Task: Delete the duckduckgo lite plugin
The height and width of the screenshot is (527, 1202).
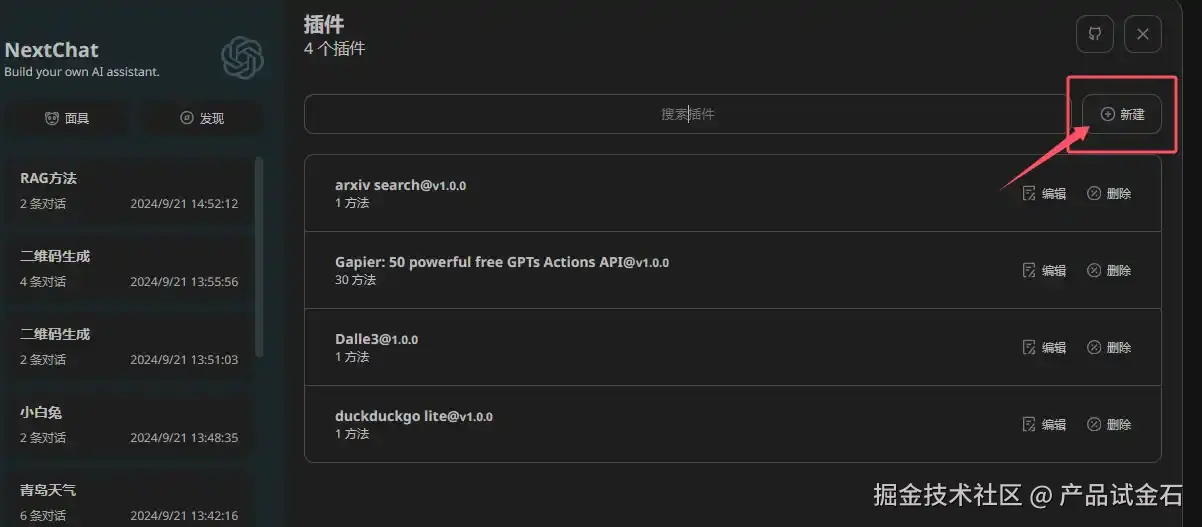Action: pos(1109,425)
